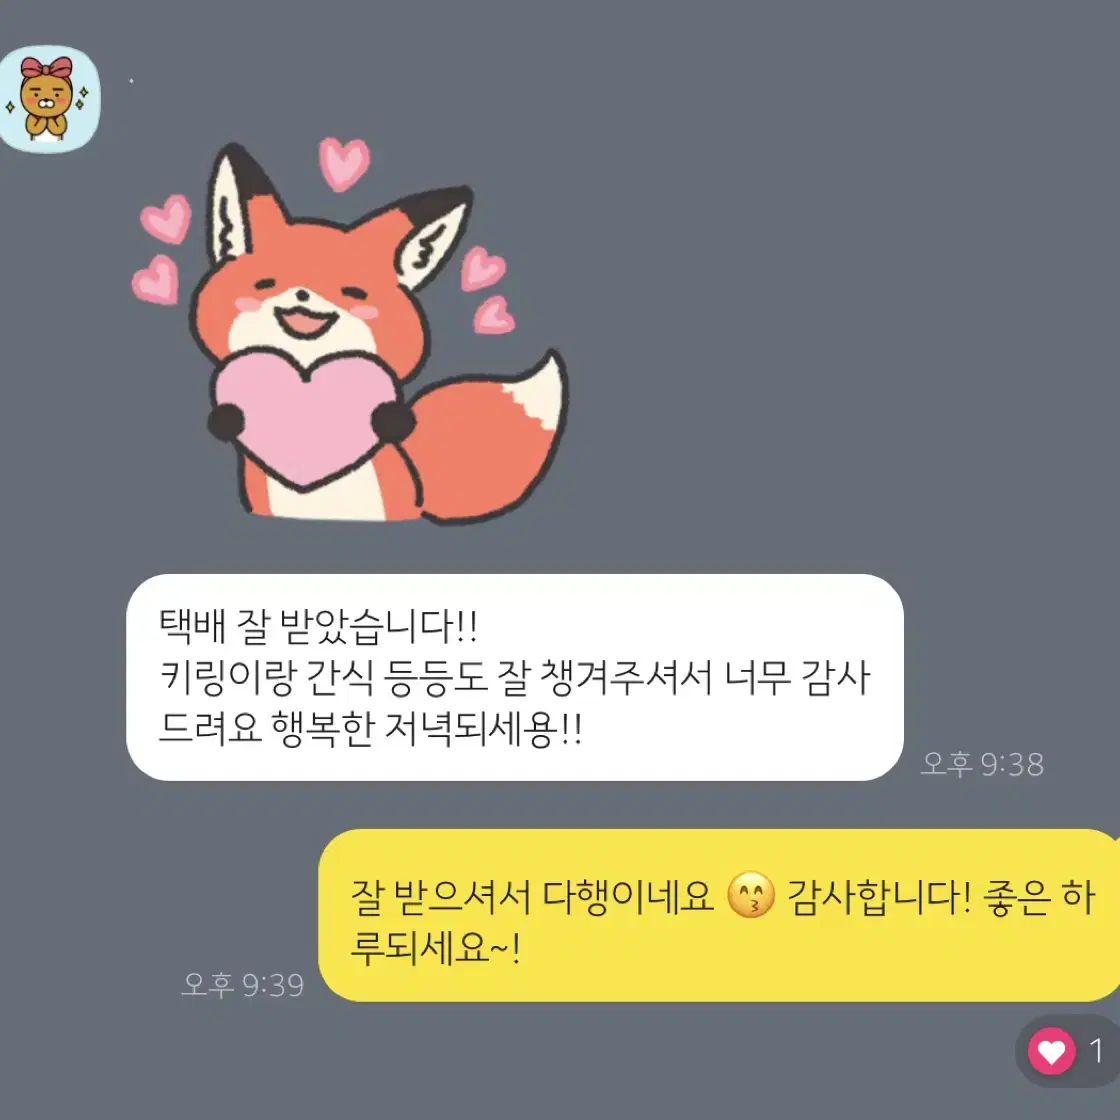The width and height of the screenshot is (1120, 1120).
Task: Tap the kissing face emoji in yellow message
Action: pos(751,895)
